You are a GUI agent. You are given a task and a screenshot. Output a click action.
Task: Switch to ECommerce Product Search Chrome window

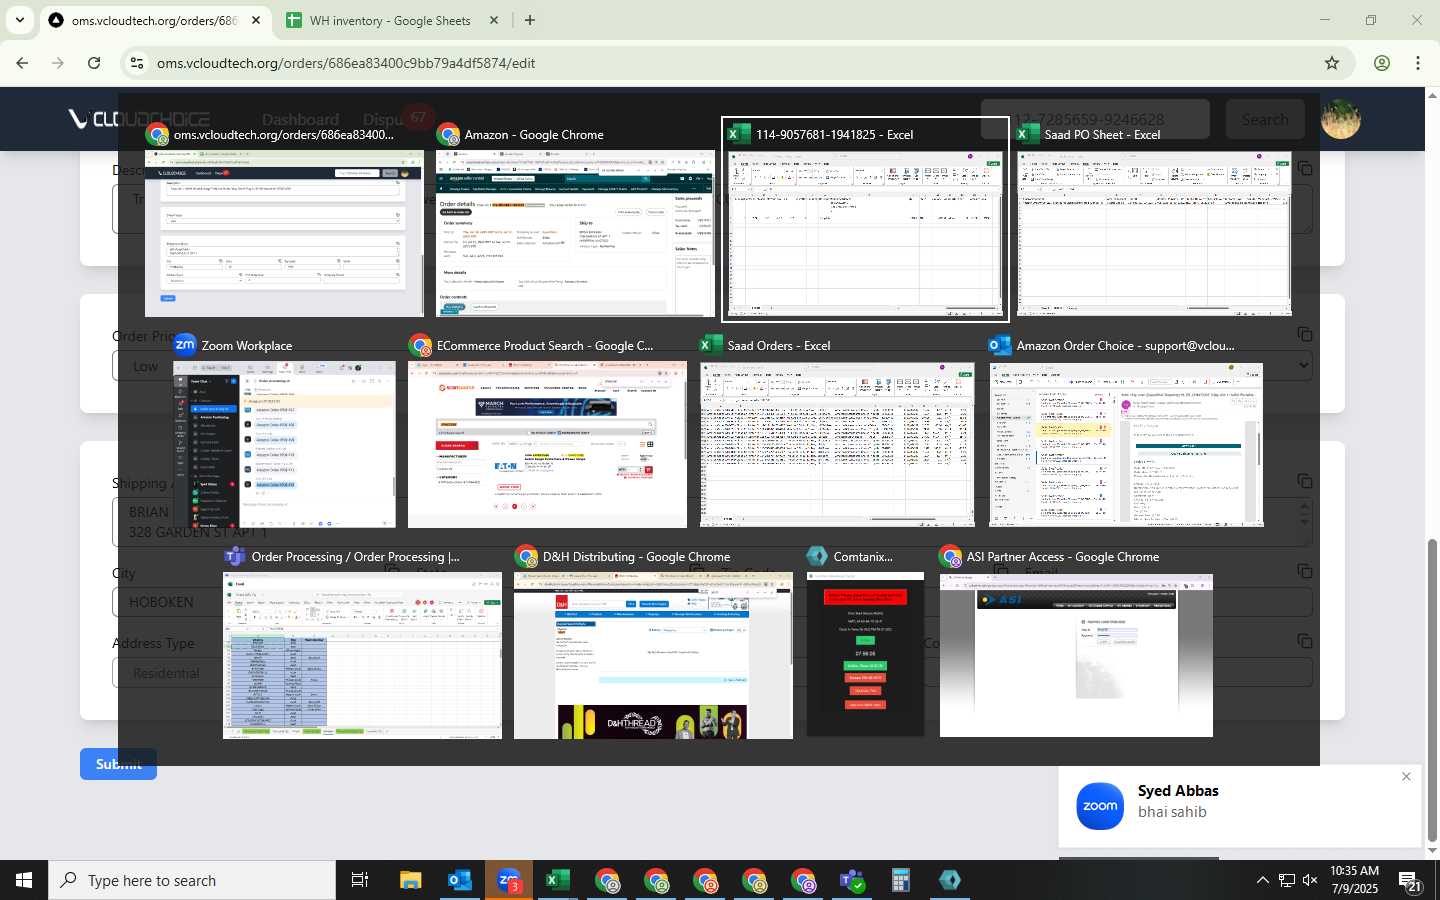tap(547, 445)
